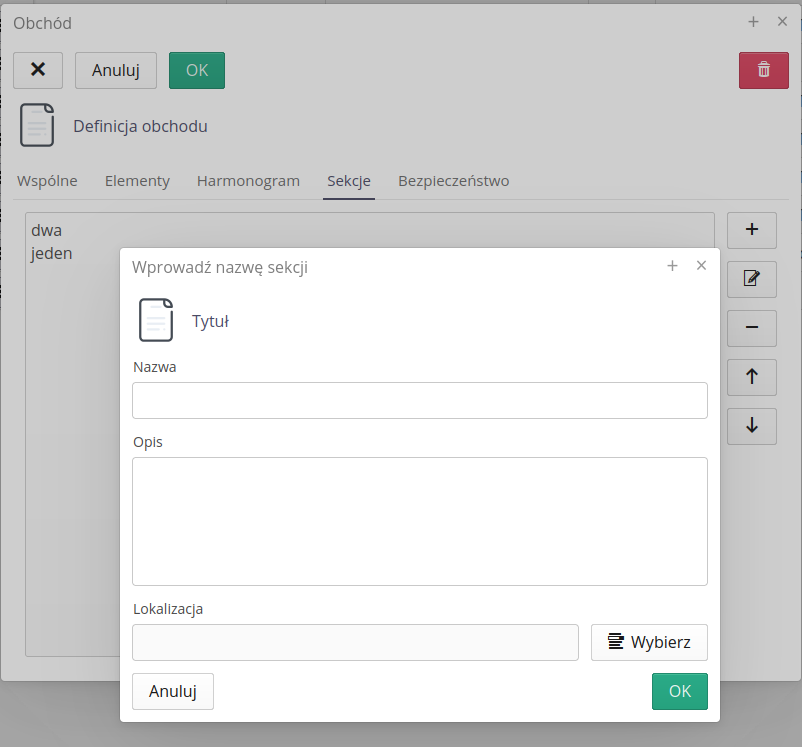The height and width of the screenshot is (747, 802).
Task: Remove section using minus button
Action: (x=752, y=328)
